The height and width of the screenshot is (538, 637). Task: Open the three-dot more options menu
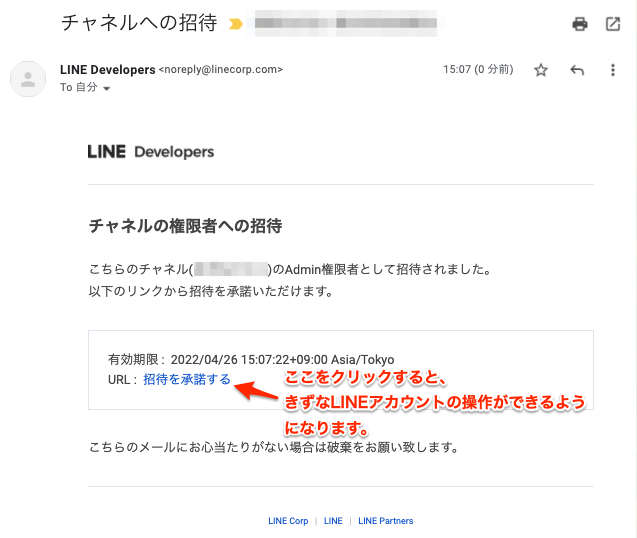pos(613,70)
